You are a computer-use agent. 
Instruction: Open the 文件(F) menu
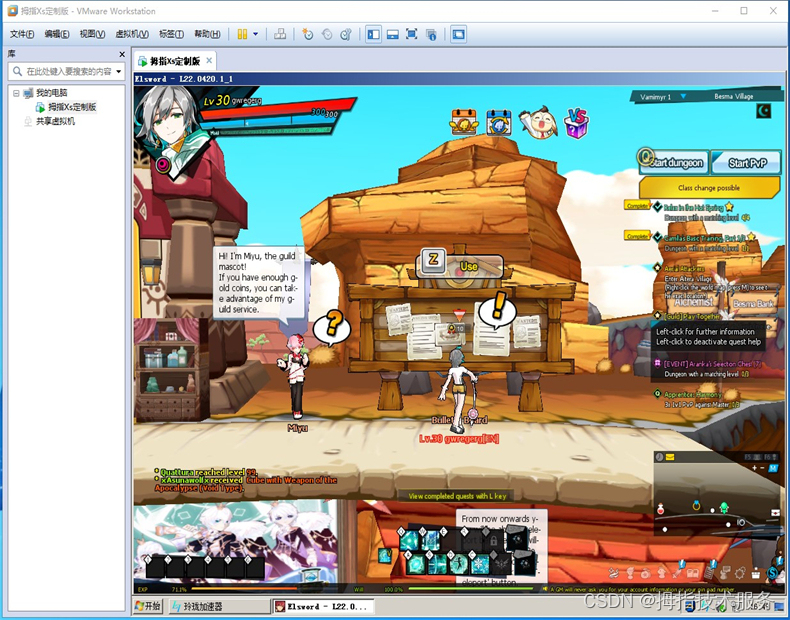coord(22,34)
